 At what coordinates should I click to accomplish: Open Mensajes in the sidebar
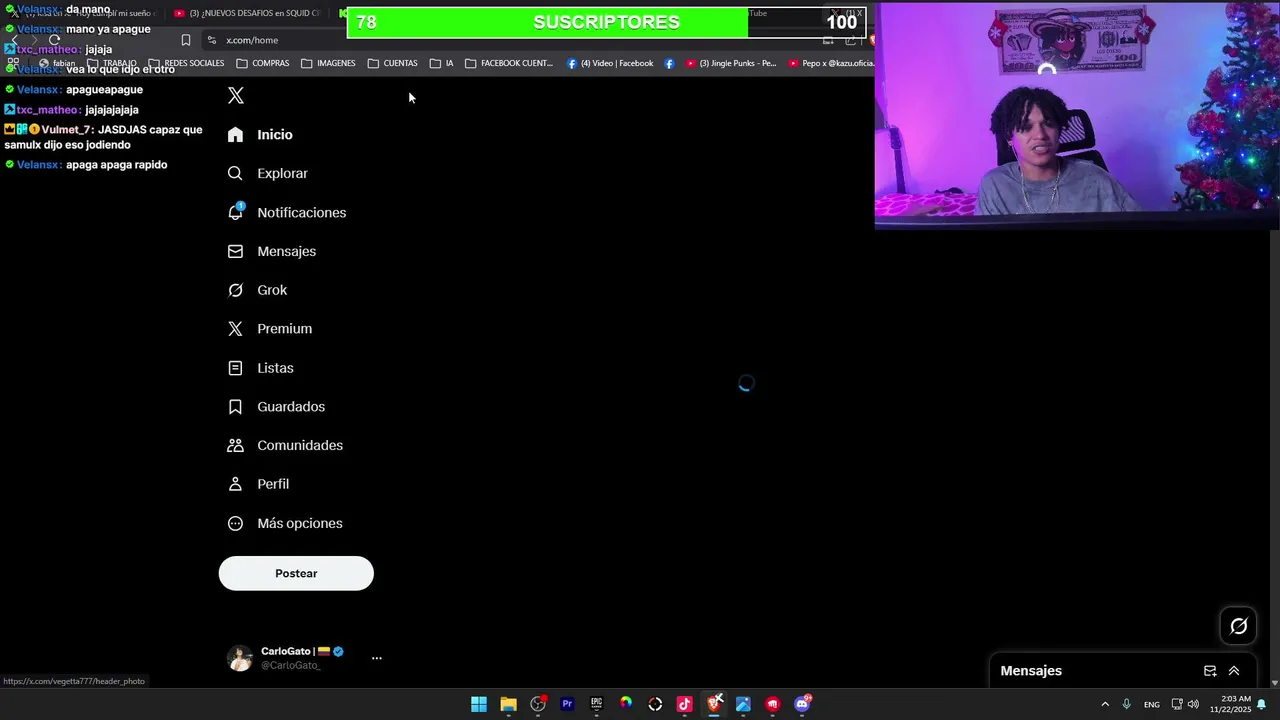point(271,252)
